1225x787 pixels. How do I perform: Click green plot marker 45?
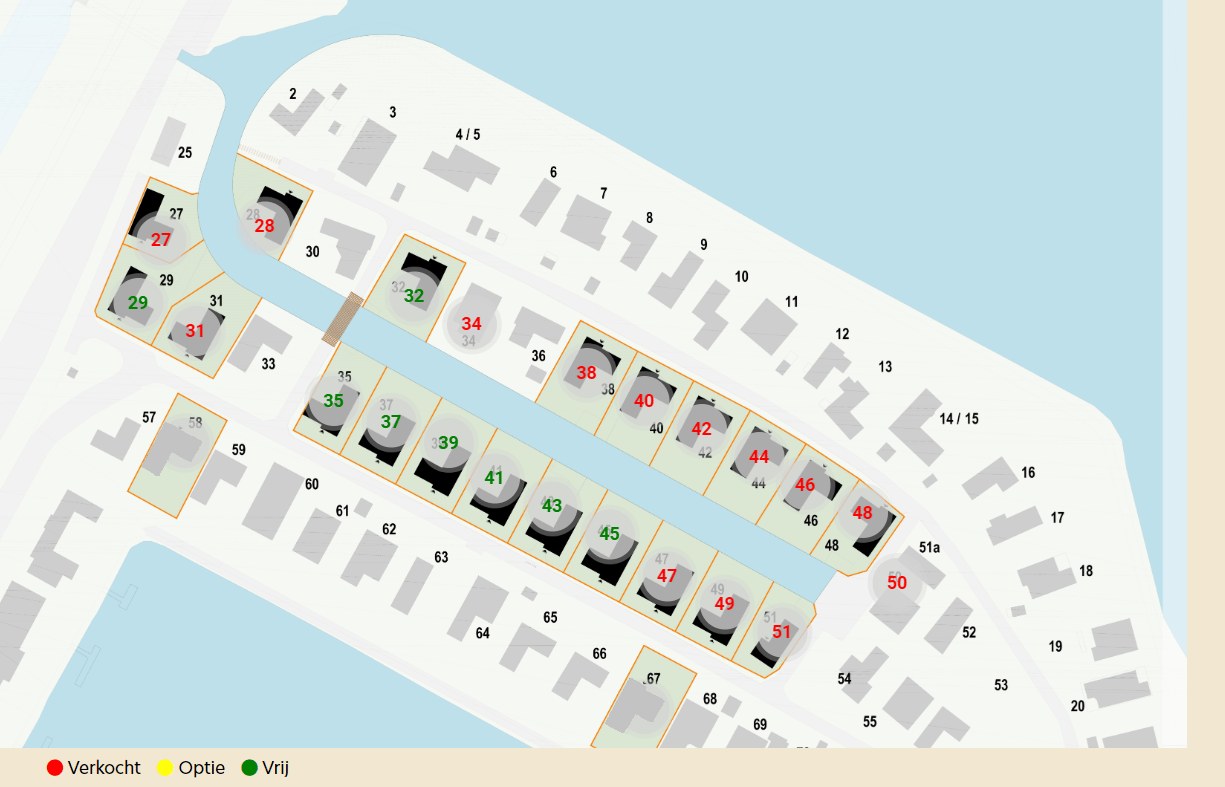pyautogui.click(x=610, y=534)
